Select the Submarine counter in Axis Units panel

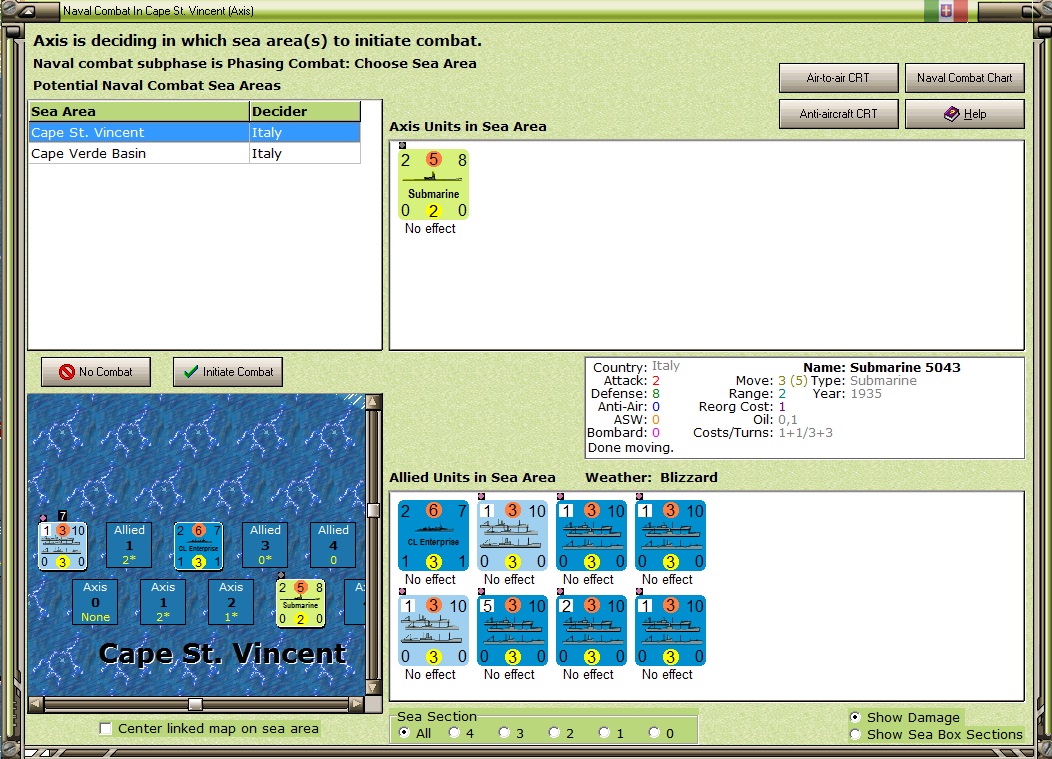(x=433, y=185)
